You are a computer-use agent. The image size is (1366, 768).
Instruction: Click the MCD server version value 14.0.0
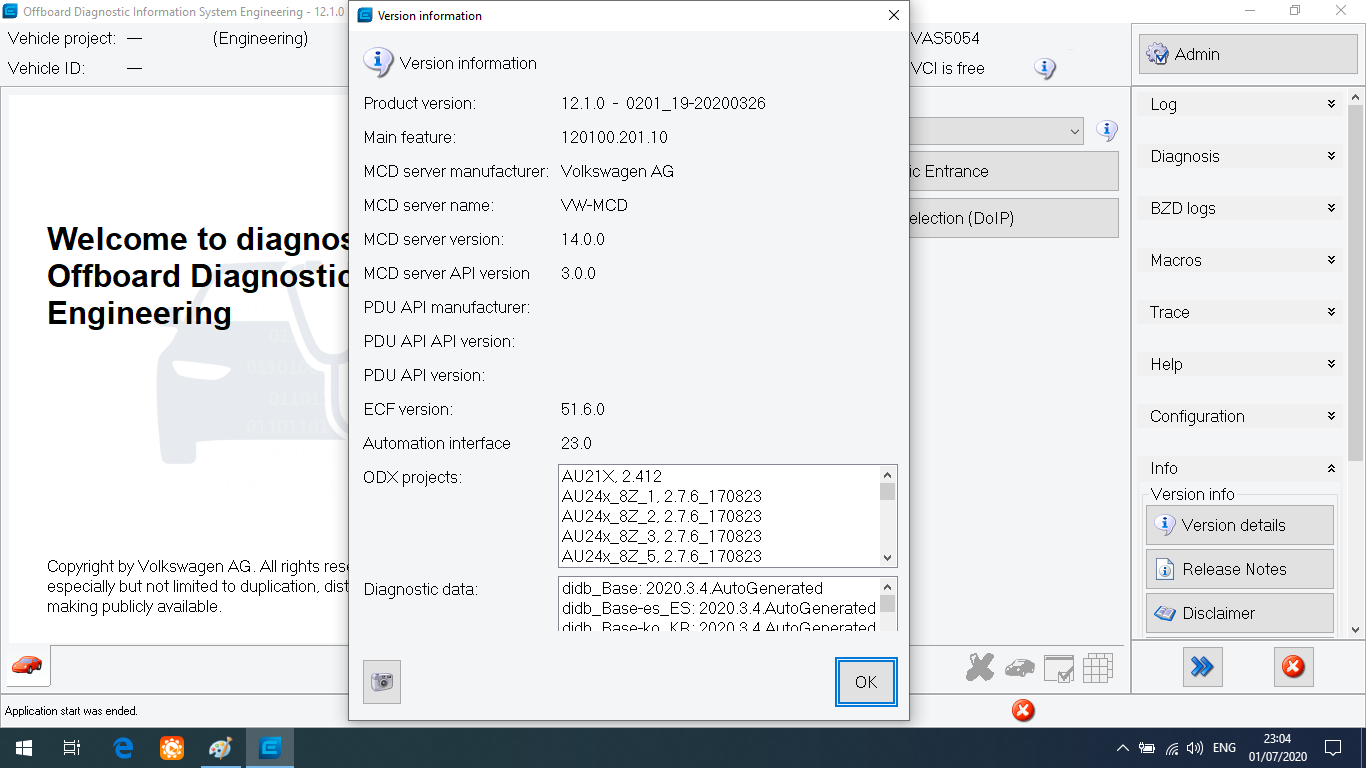[583, 239]
